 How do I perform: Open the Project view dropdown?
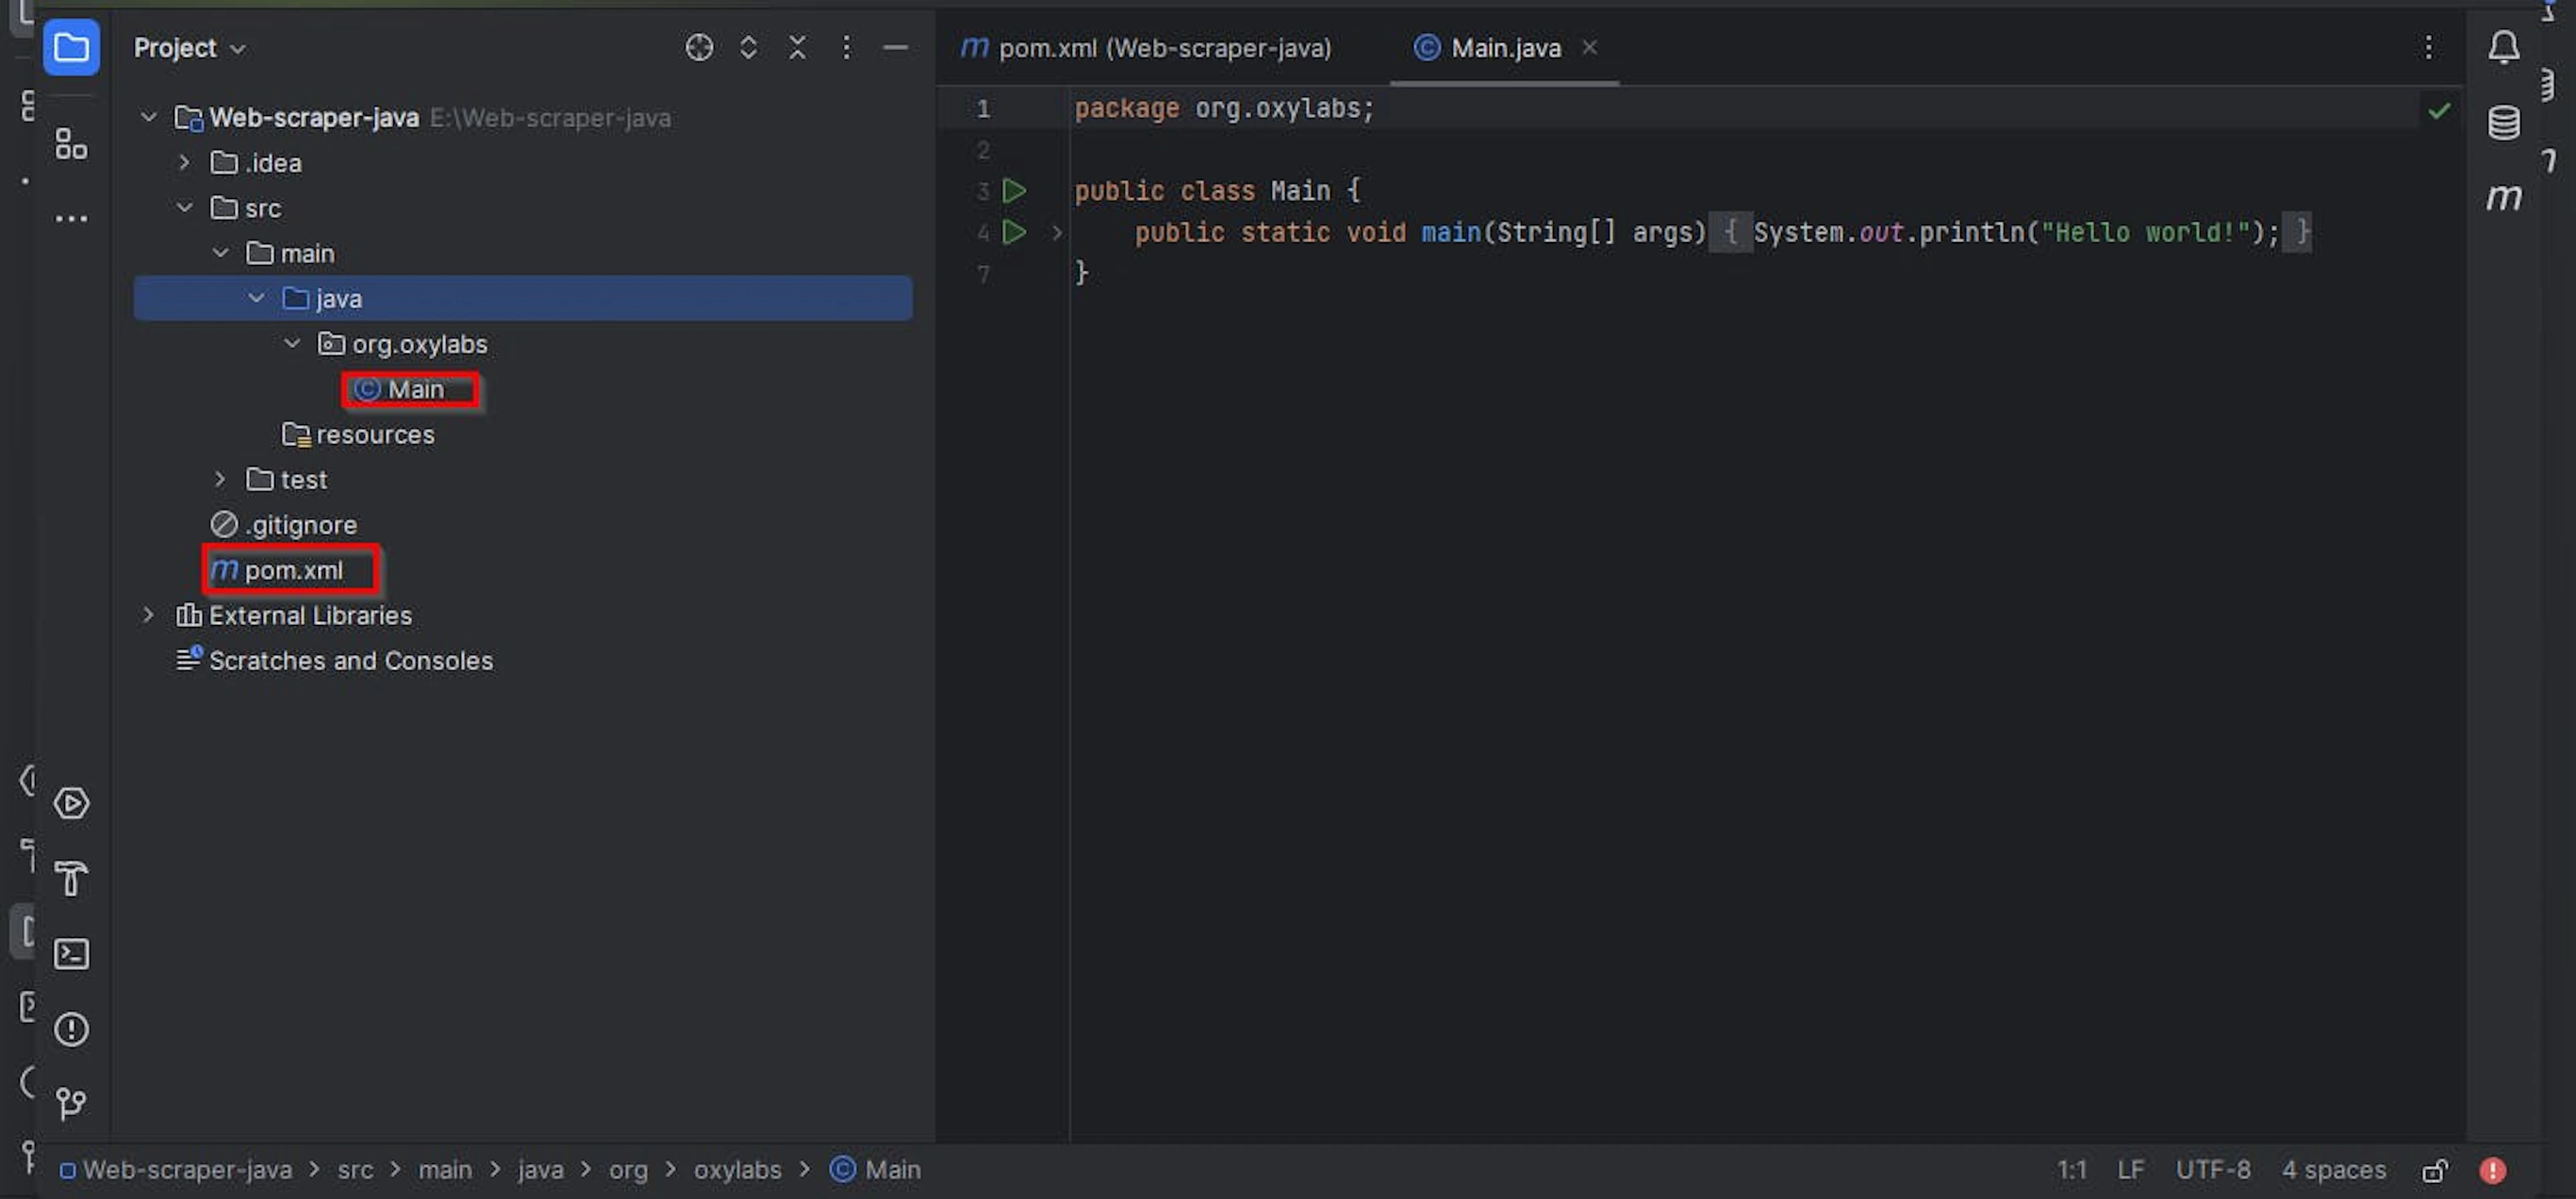[190, 47]
